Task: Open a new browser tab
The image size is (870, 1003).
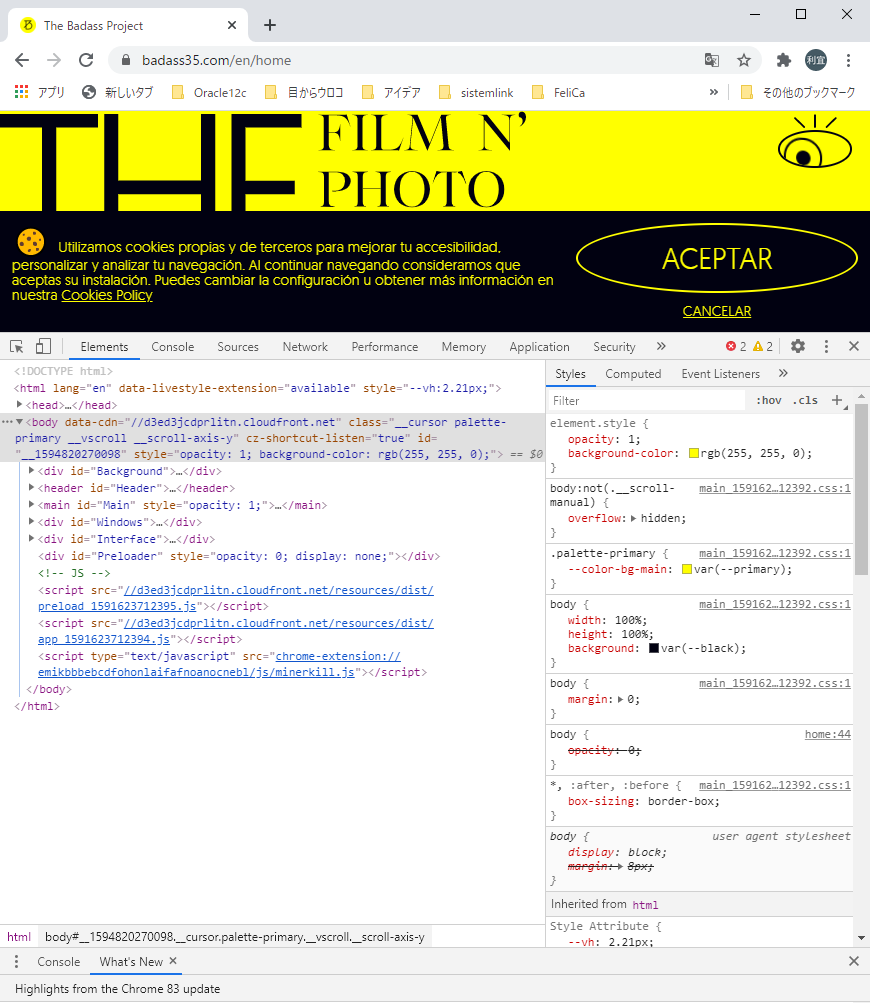Action: point(270,25)
